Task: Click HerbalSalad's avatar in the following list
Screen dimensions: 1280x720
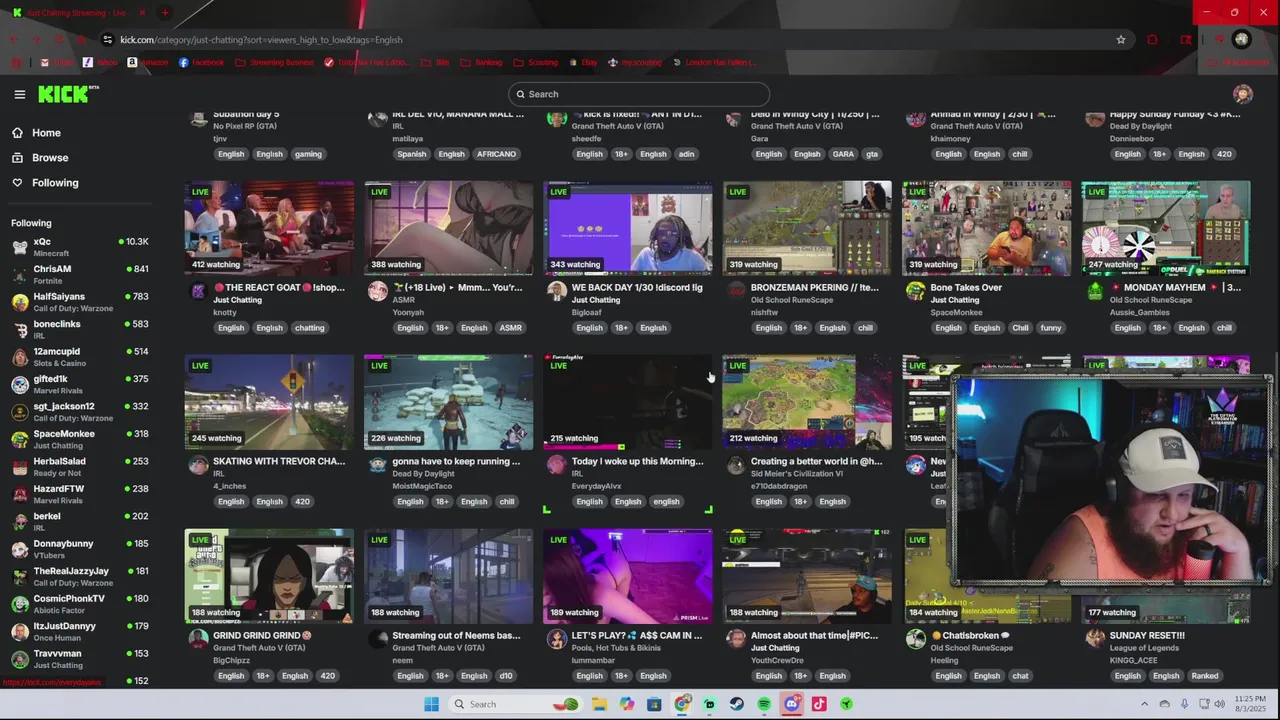Action: point(20,467)
